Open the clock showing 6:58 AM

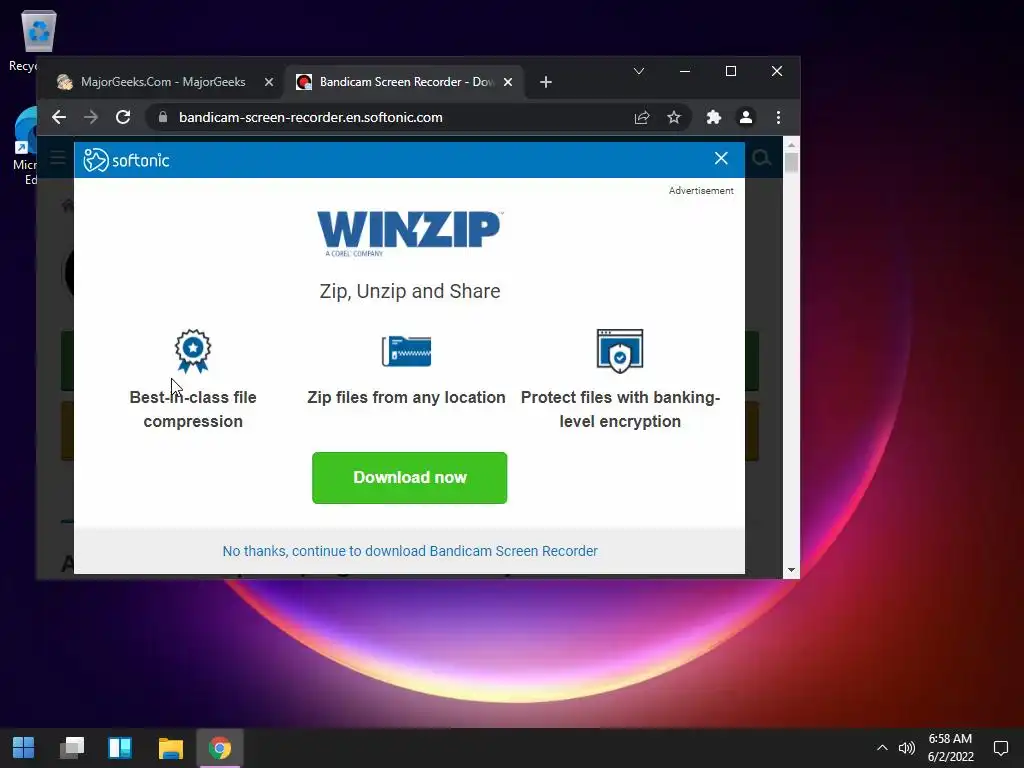point(951,748)
